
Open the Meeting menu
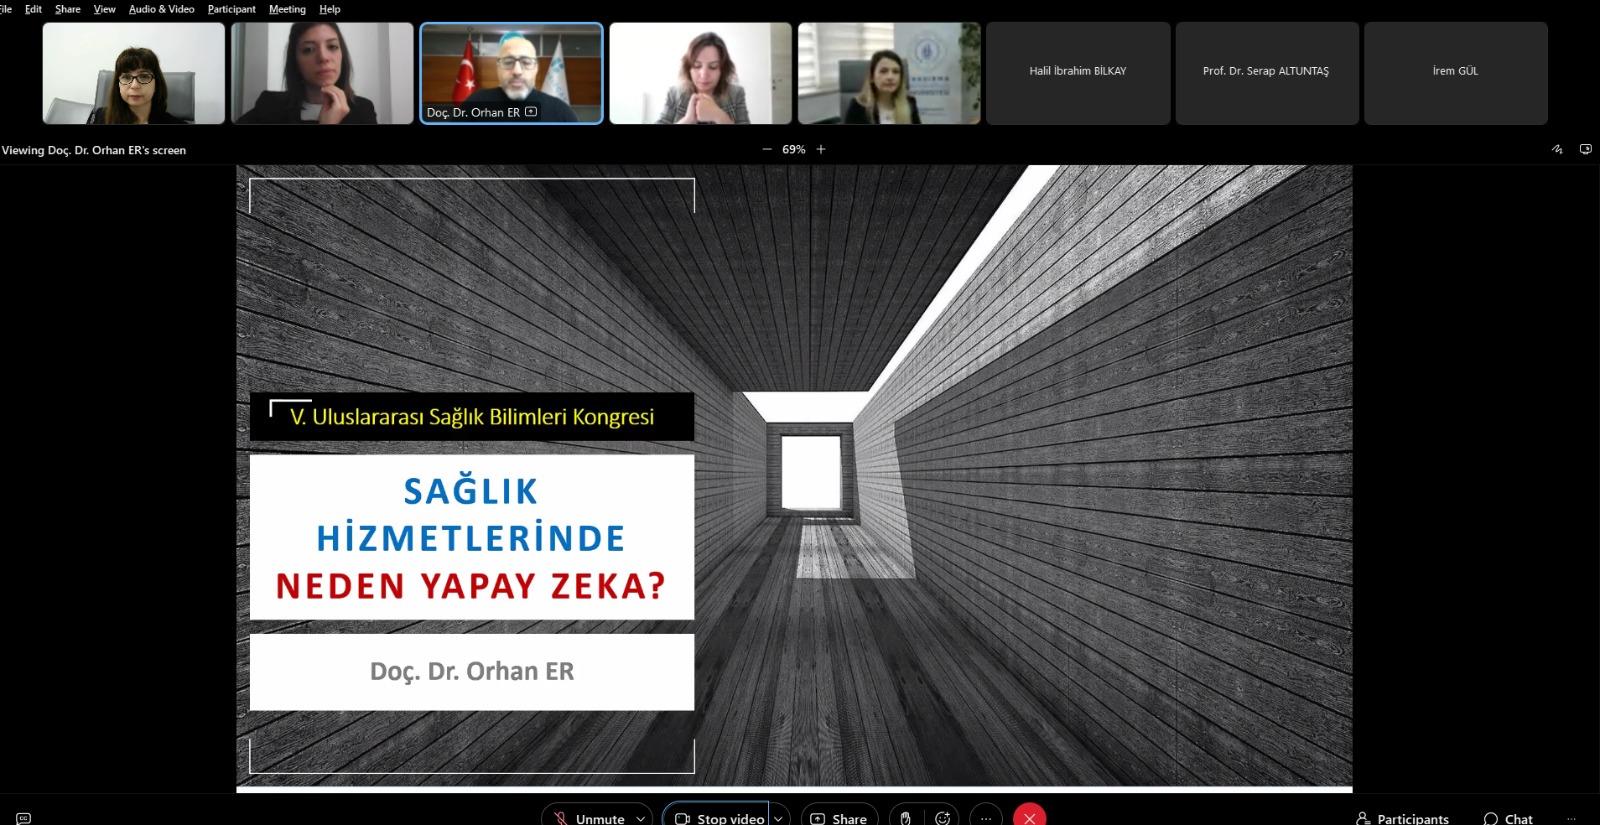287,9
